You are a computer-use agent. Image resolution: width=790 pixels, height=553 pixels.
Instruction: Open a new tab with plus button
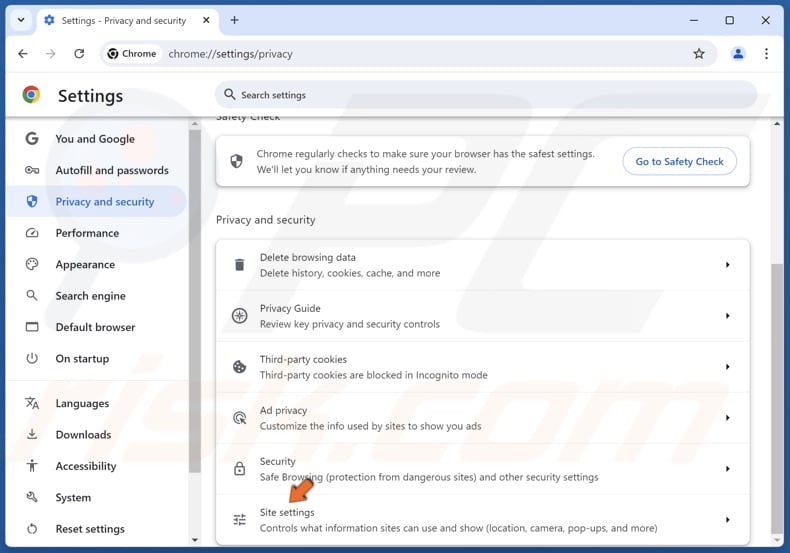tap(234, 20)
